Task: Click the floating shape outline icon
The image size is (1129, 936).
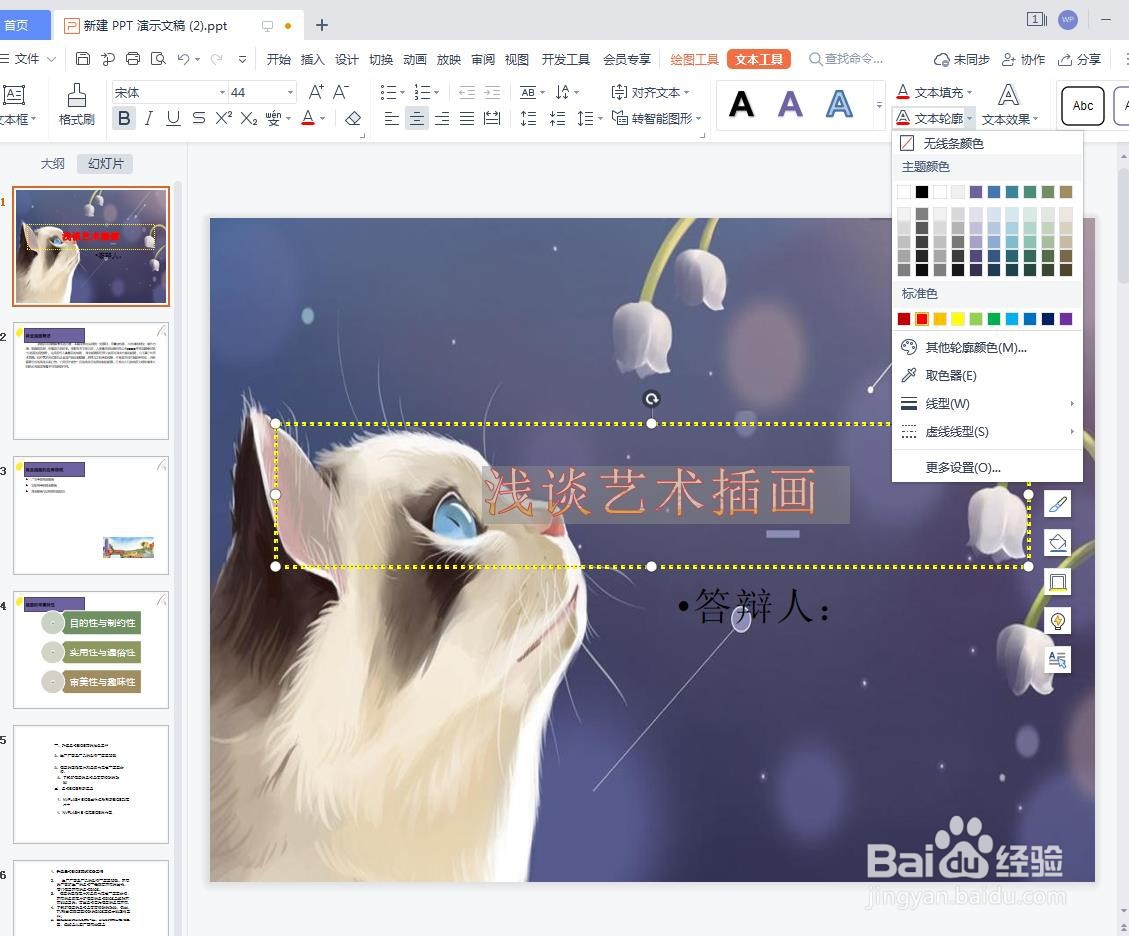Action: pos(1057,582)
